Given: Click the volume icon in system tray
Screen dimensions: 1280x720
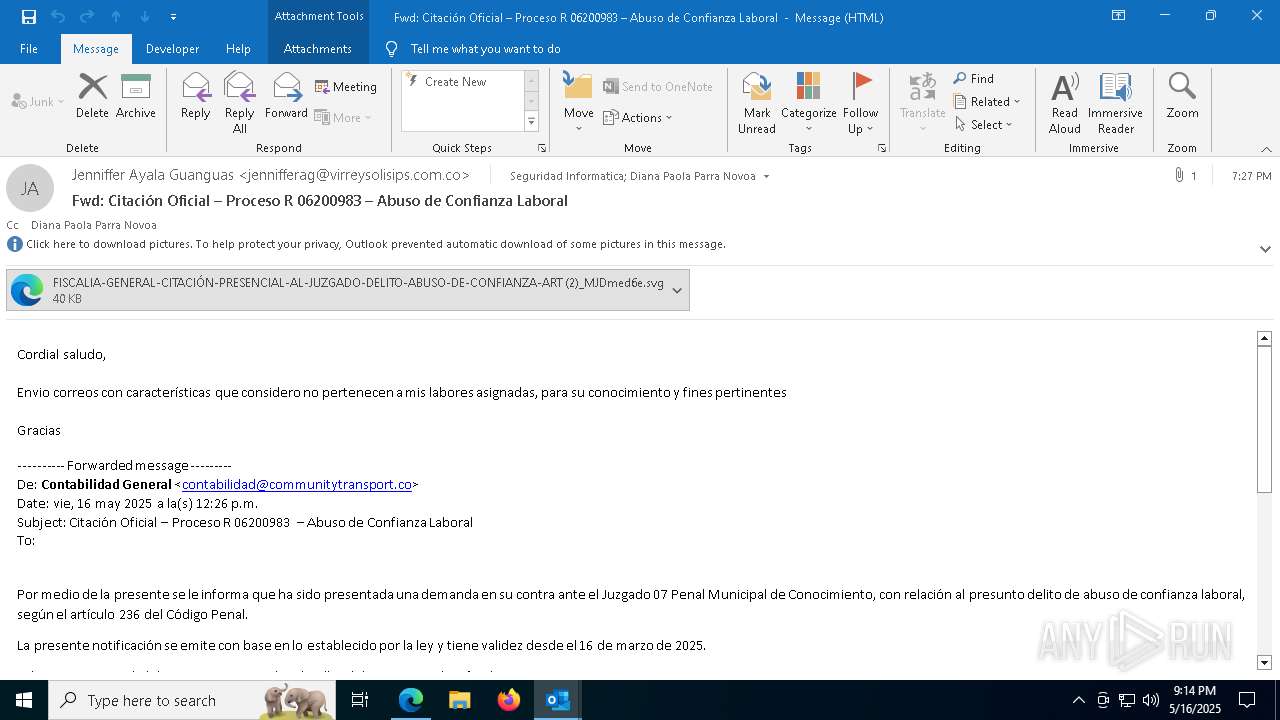Looking at the screenshot, I should click(1151, 700).
